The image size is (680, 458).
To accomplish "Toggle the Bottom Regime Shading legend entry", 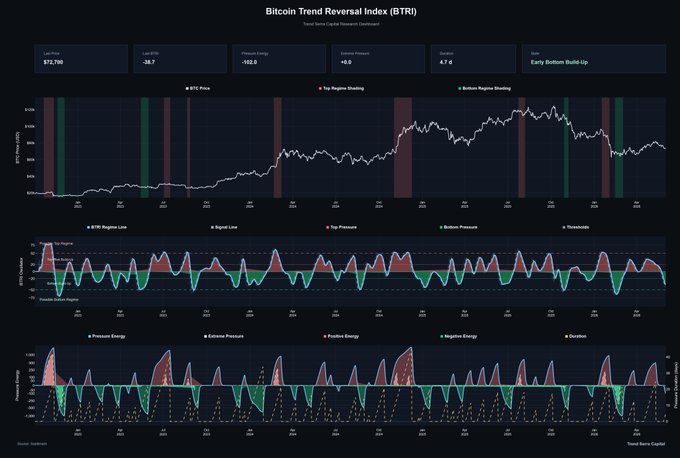I will click(x=484, y=88).
